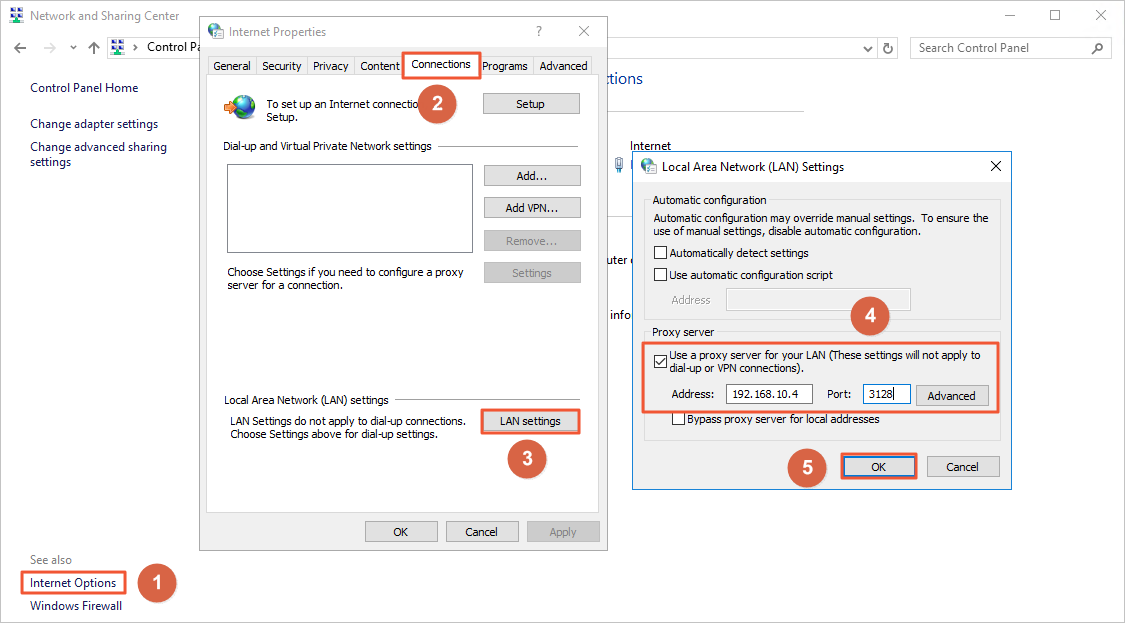Switch to the General tab
Image resolution: width=1125 pixels, height=623 pixels.
232,65
